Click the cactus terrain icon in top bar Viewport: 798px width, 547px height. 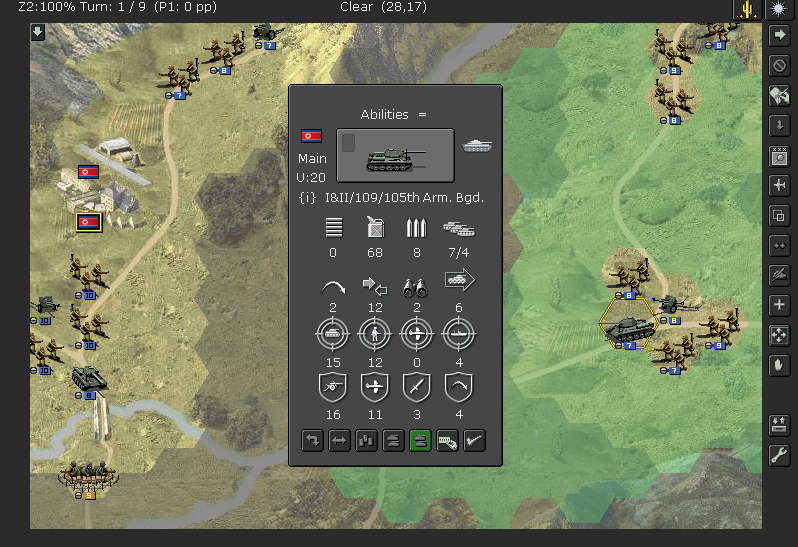pos(748,9)
